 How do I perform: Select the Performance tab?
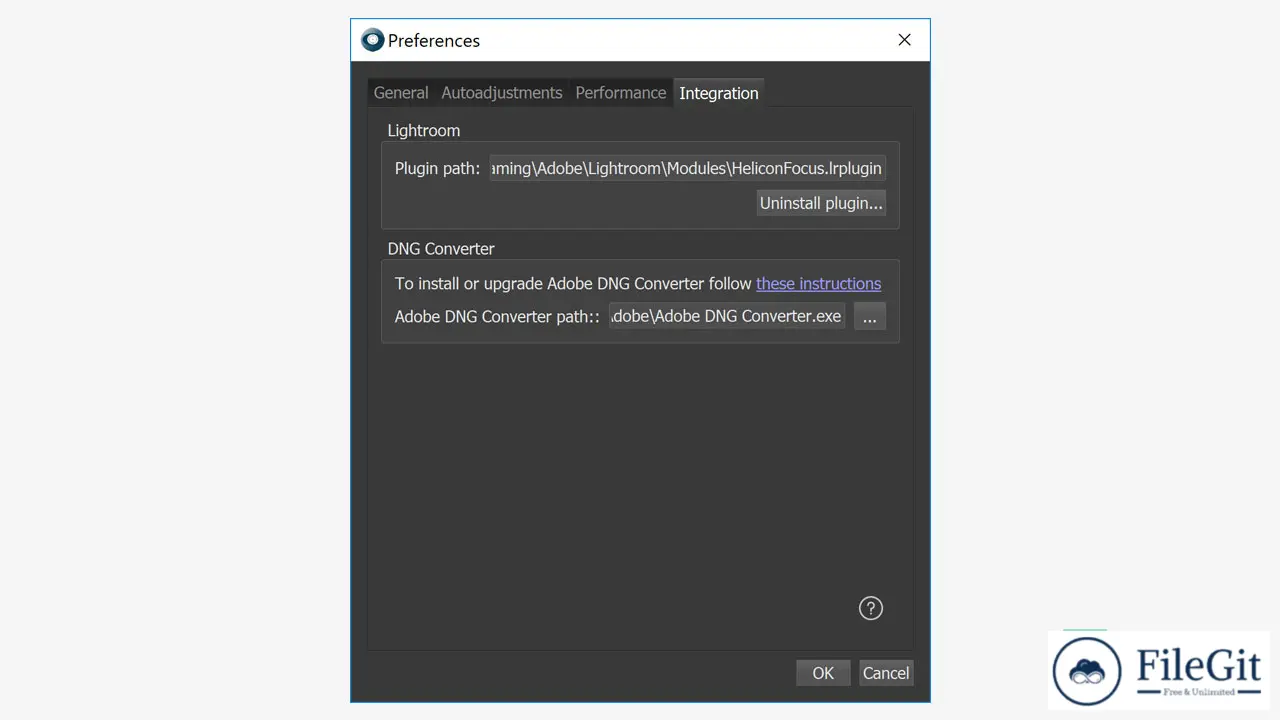621,93
